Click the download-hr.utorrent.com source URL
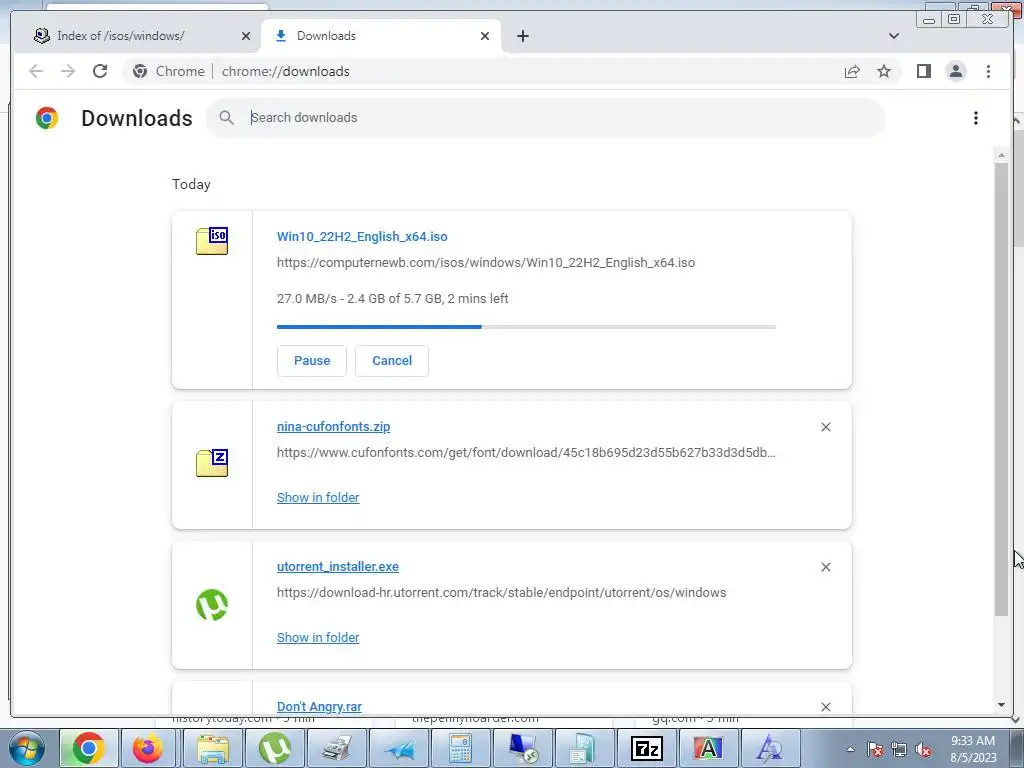 click(502, 592)
